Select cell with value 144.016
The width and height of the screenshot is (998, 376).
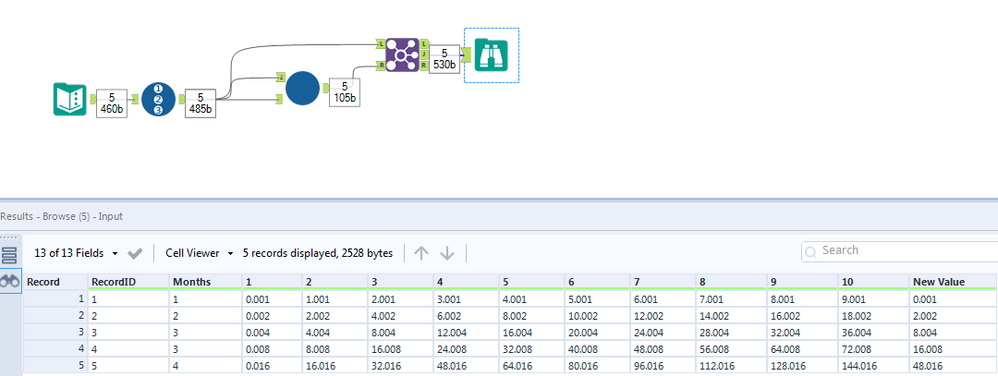click(873, 366)
